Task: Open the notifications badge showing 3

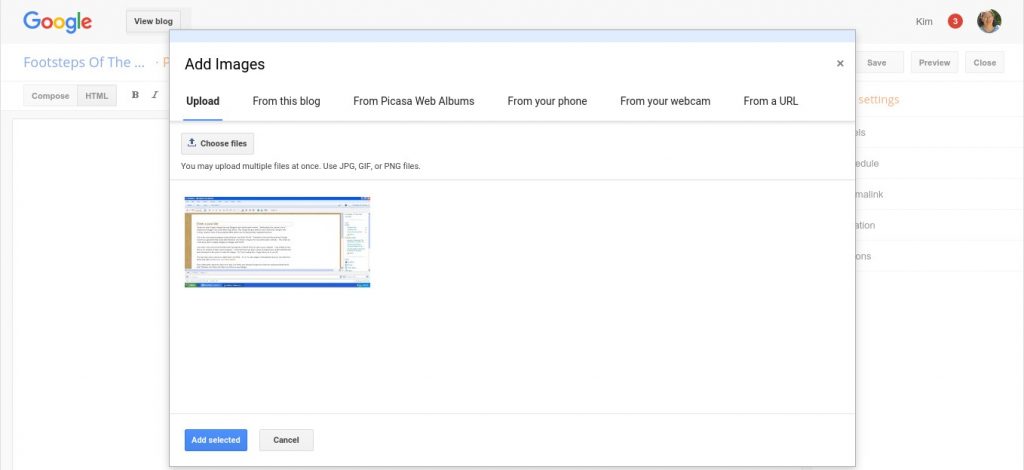Action: [x=955, y=22]
